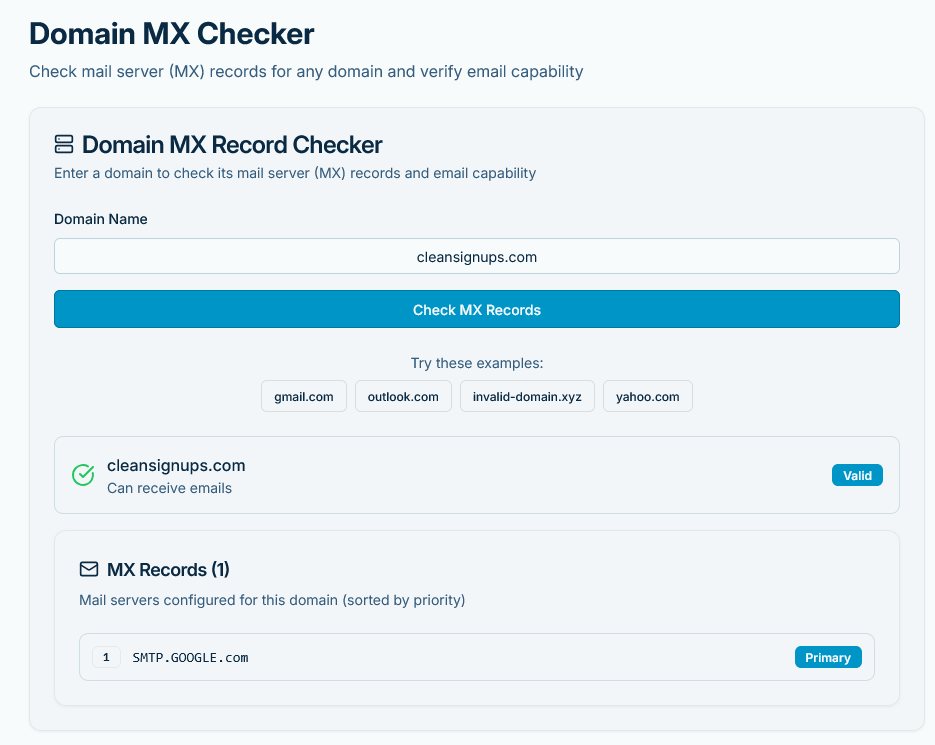Pick the yahoo.com example domain
Viewport: 935px width, 745px height.
tap(647, 396)
